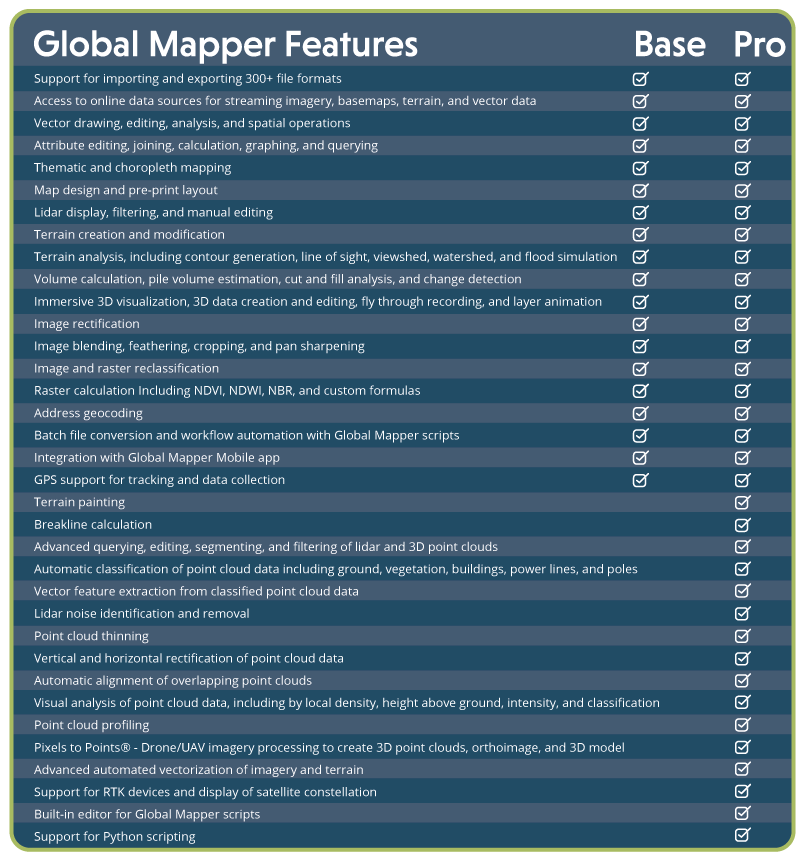805x861 pixels.
Task: Click Pro checkmark for Automatic classification of point cloud
Action: (x=742, y=569)
